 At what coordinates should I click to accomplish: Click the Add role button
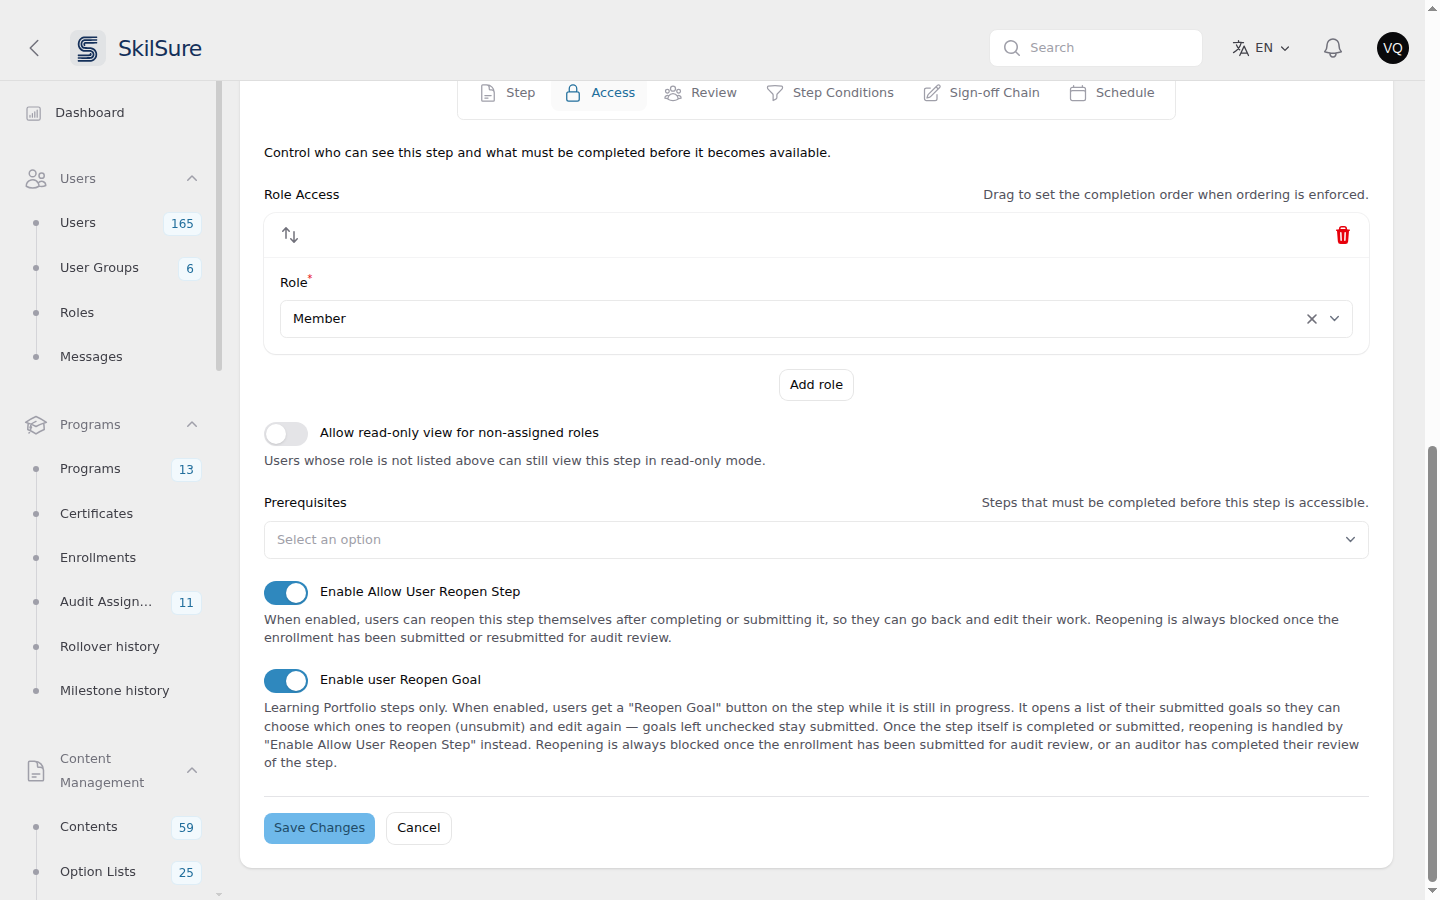pyautogui.click(x=816, y=385)
